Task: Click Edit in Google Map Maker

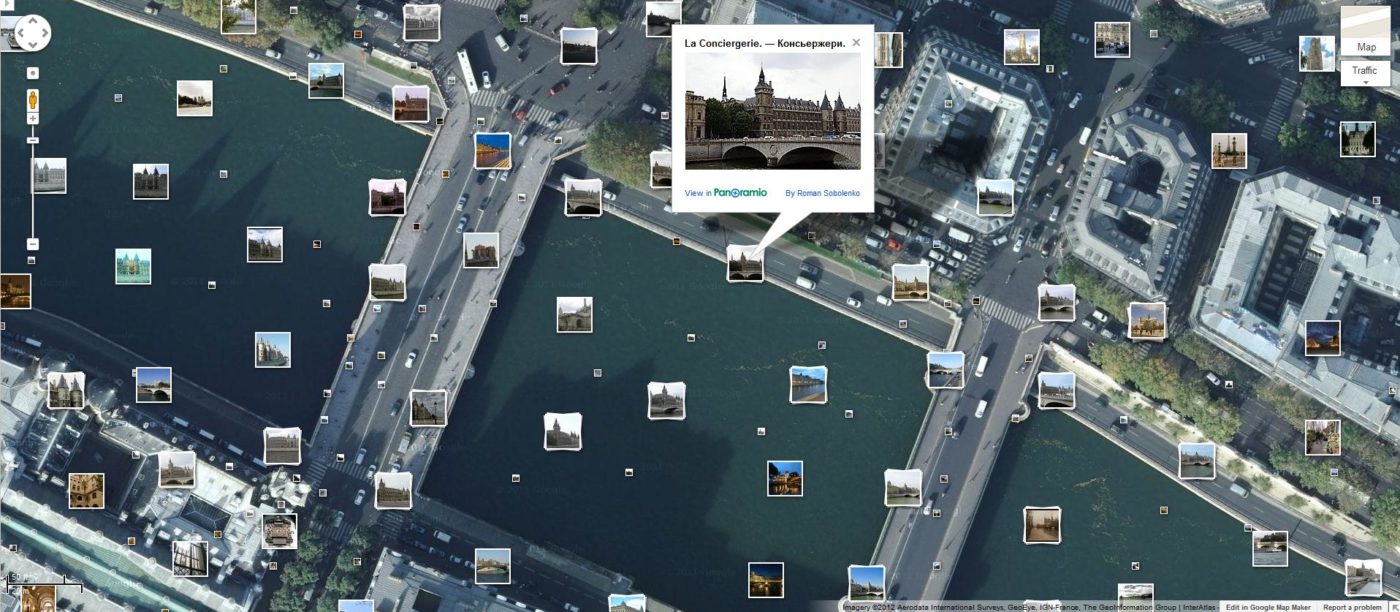Action: [1268, 607]
